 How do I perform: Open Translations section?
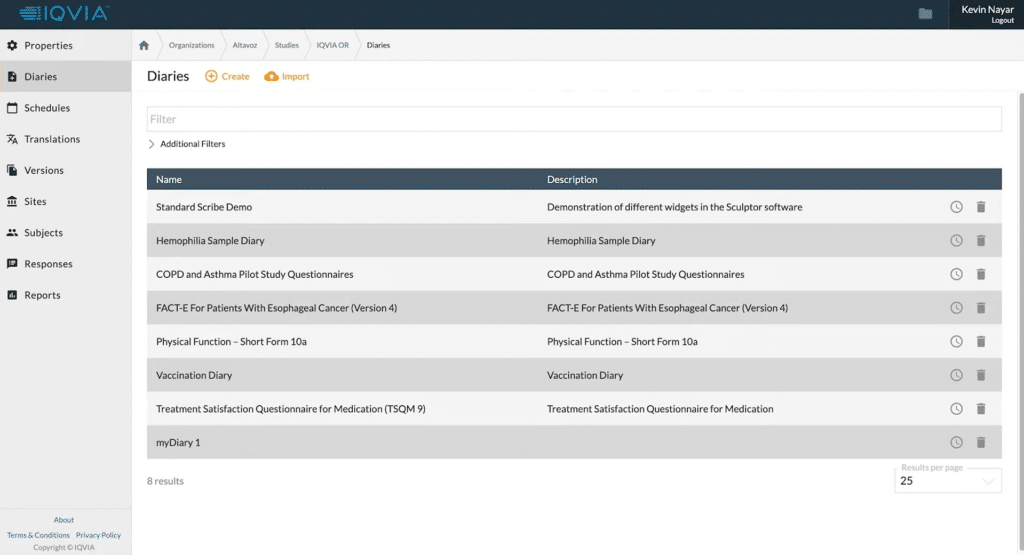[65, 139]
